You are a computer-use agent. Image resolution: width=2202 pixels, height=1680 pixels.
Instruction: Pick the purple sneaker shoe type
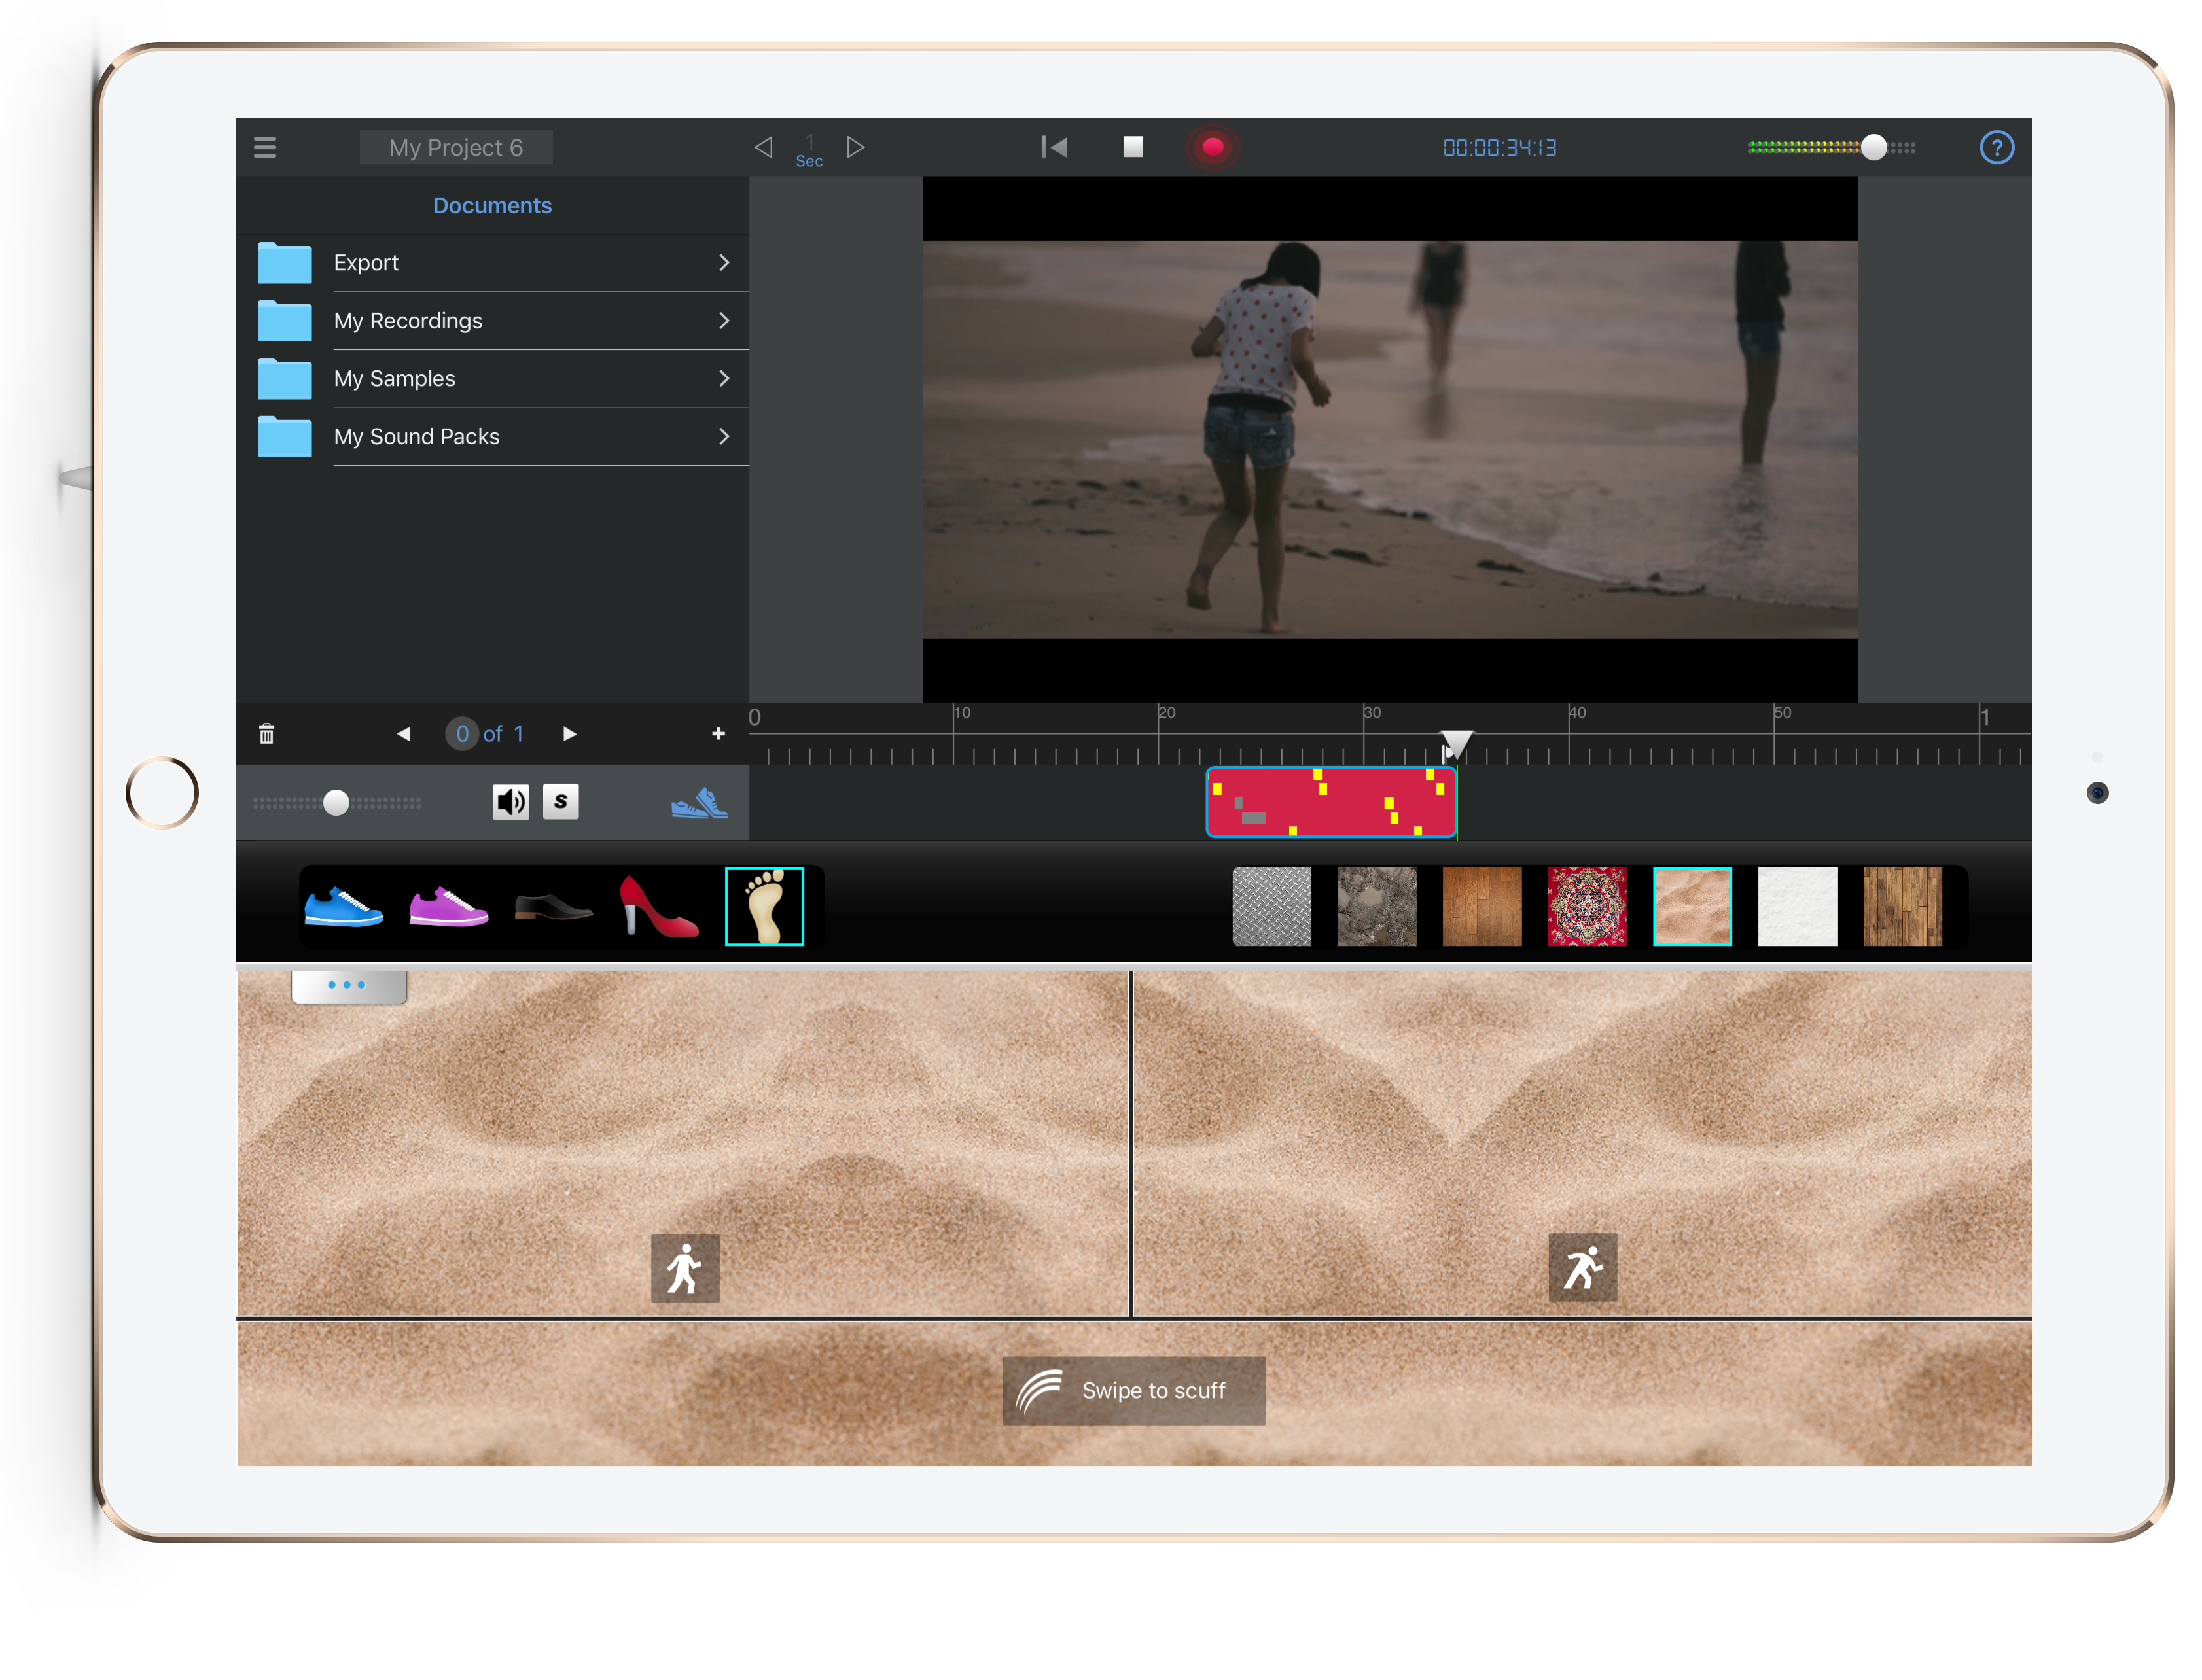tap(449, 906)
